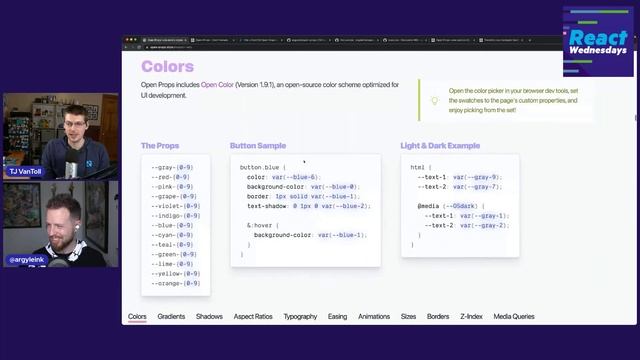Click the Button Sample heading
This screenshot has height=360, width=640.
[x=258, y=146]
